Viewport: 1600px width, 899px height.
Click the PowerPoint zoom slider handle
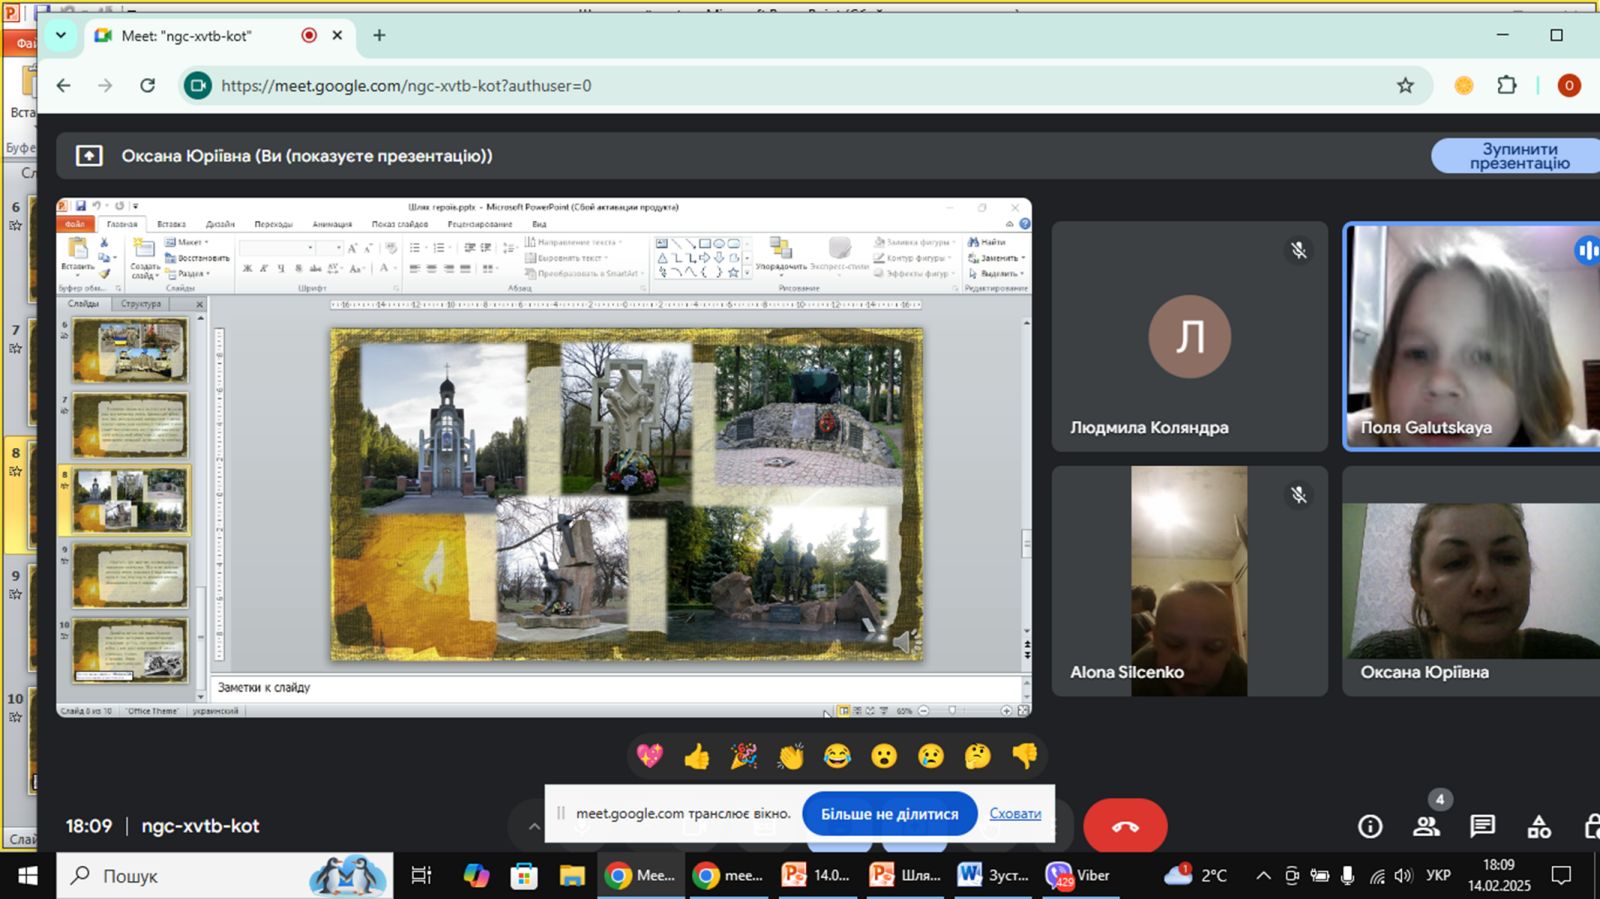[952, 711]
